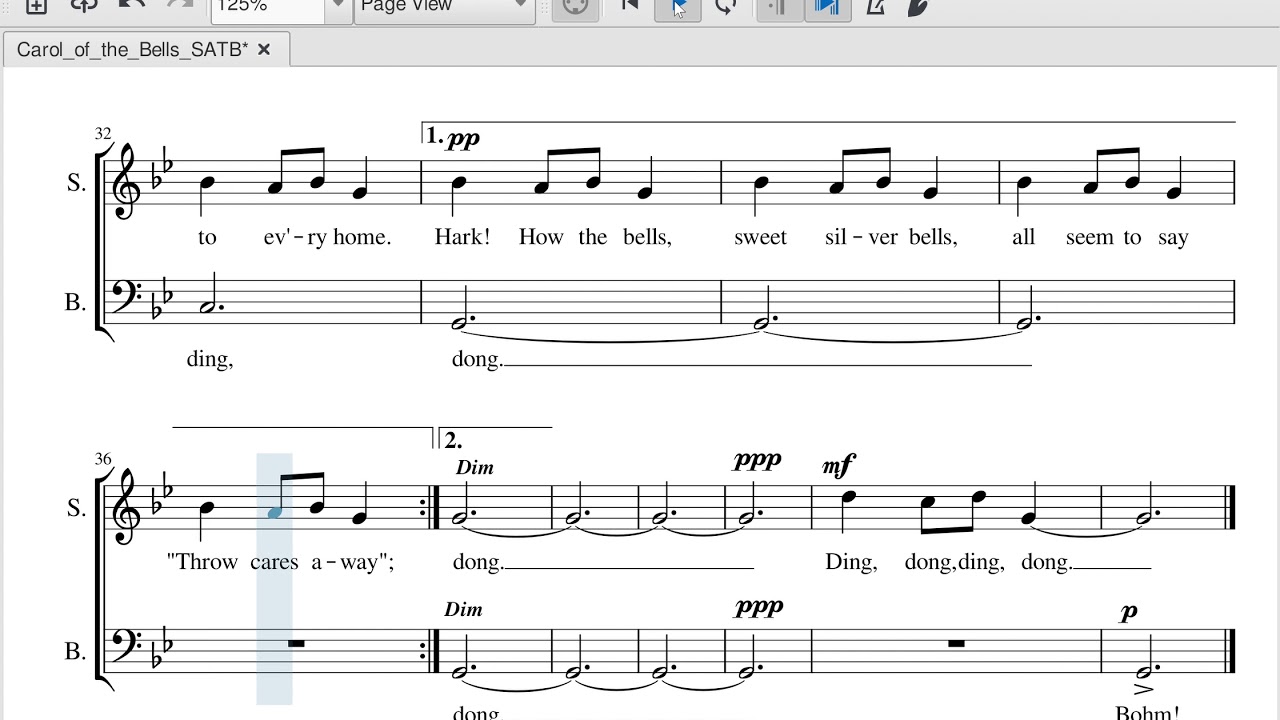1280x720 pixels.
Task: Toggle the count-in conductor icon
Action: pos(918,6)
